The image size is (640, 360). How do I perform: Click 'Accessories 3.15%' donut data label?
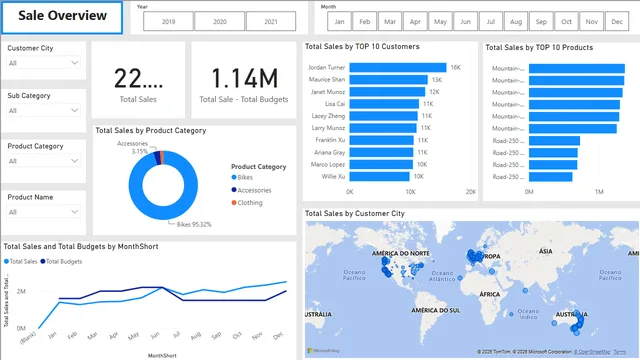coord(133,147)
